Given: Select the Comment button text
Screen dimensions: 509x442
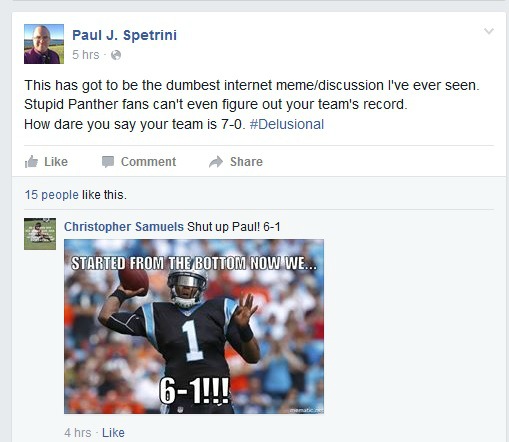Looking at the screenshot, I should (x=148, y=162).
